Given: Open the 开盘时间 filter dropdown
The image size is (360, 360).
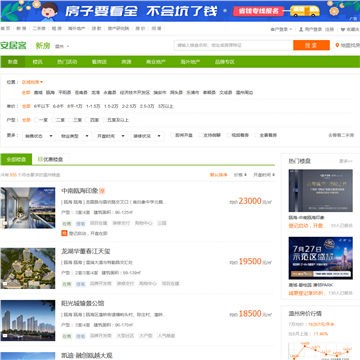Looking at the screenshot, I should [x=111, y=136].
